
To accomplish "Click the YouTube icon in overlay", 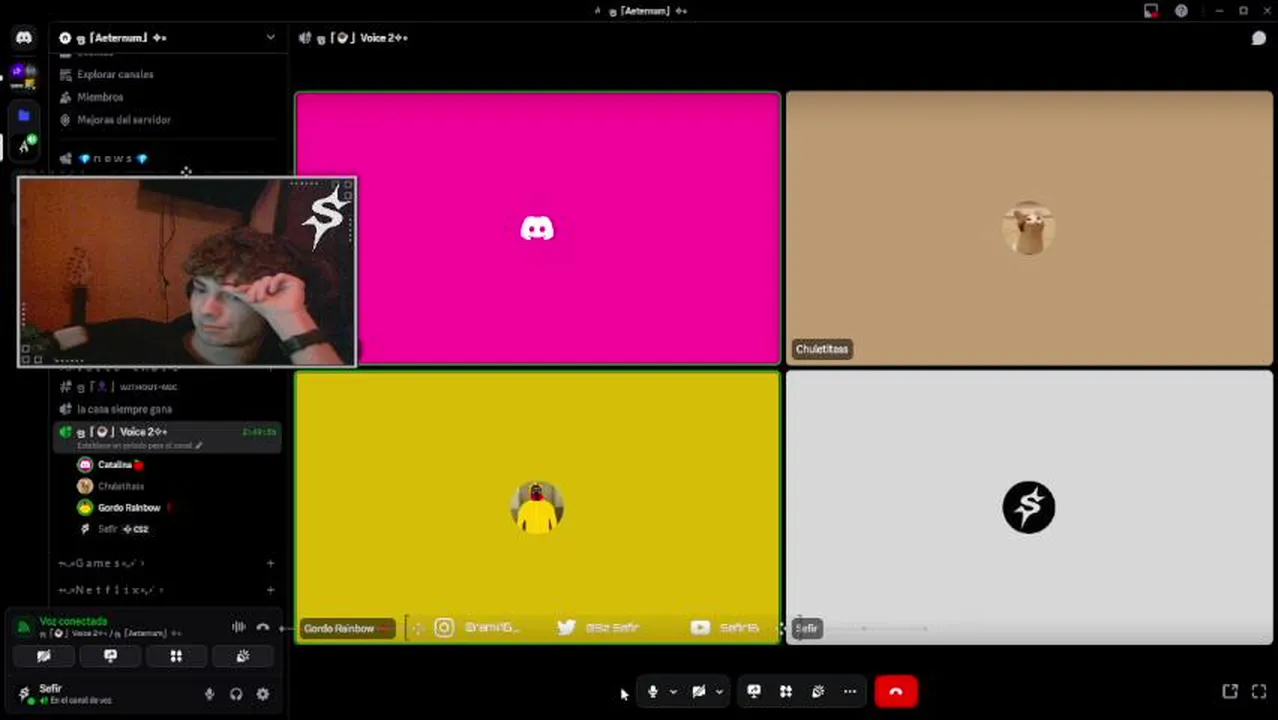I will point(700,628).
